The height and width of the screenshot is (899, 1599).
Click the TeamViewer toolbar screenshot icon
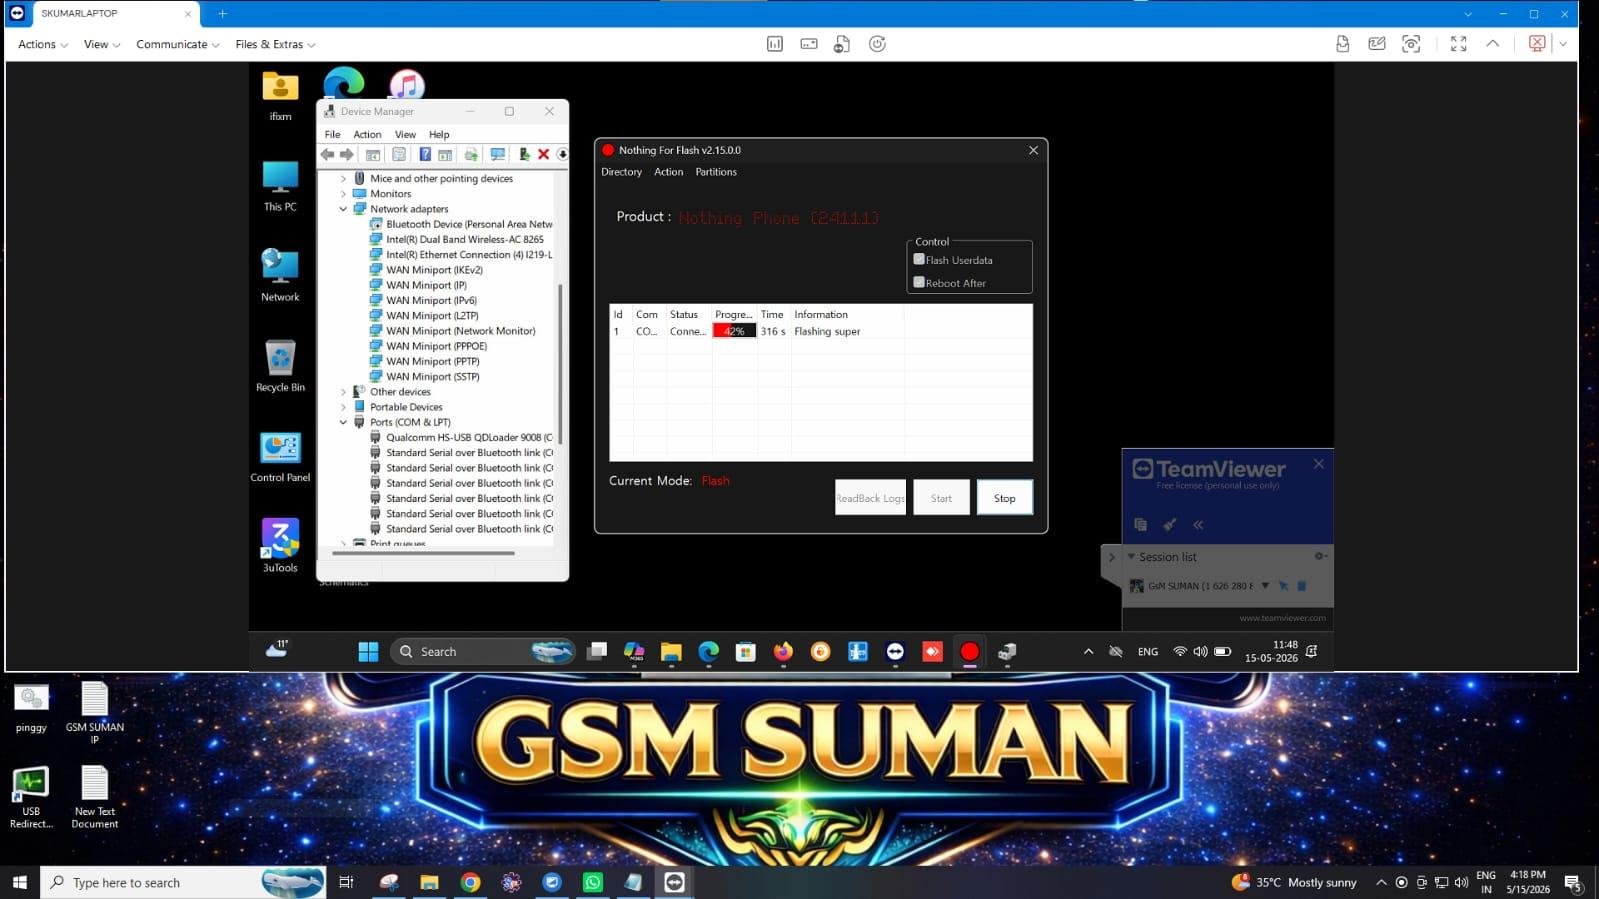click(1411, 44)
